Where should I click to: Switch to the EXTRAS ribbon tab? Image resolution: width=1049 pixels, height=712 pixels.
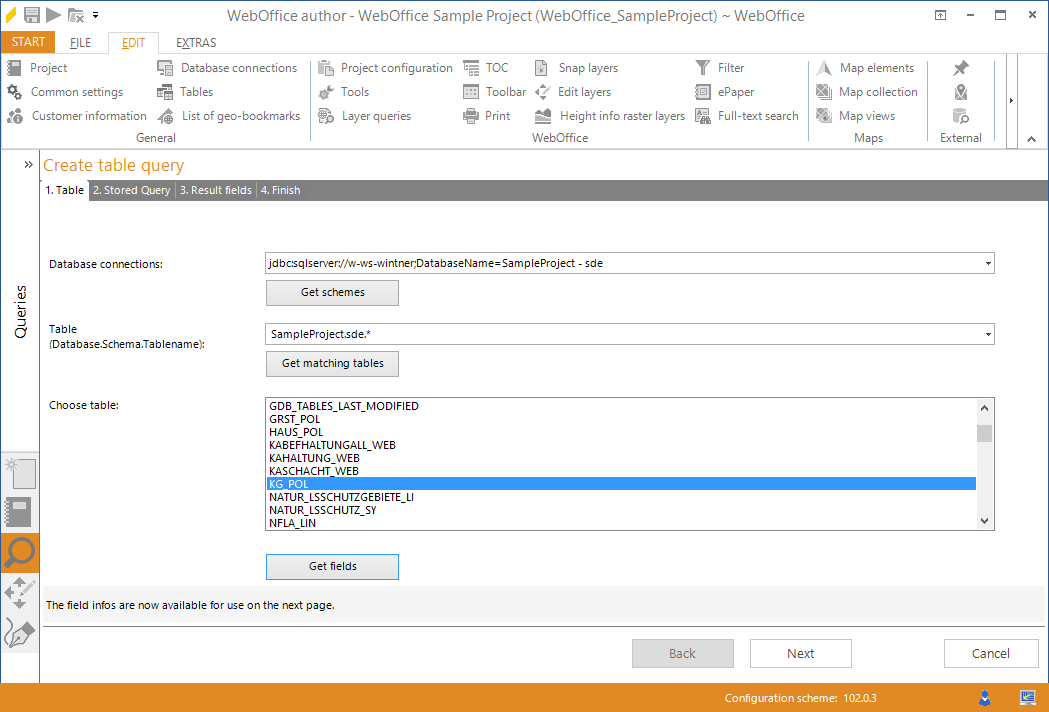(x=195, y=42)
